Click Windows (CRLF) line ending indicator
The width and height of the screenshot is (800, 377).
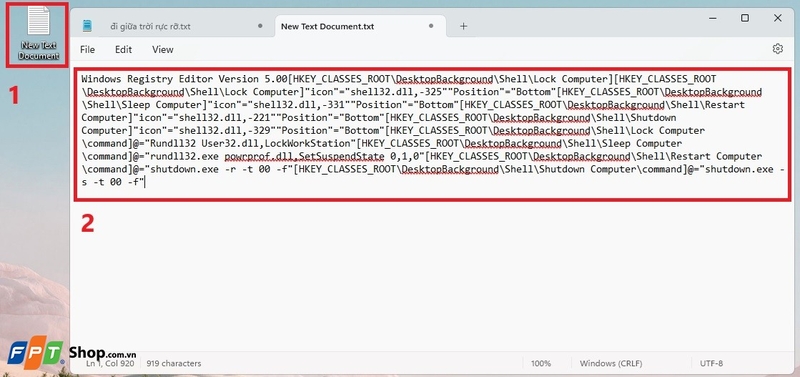coord(611,364)
